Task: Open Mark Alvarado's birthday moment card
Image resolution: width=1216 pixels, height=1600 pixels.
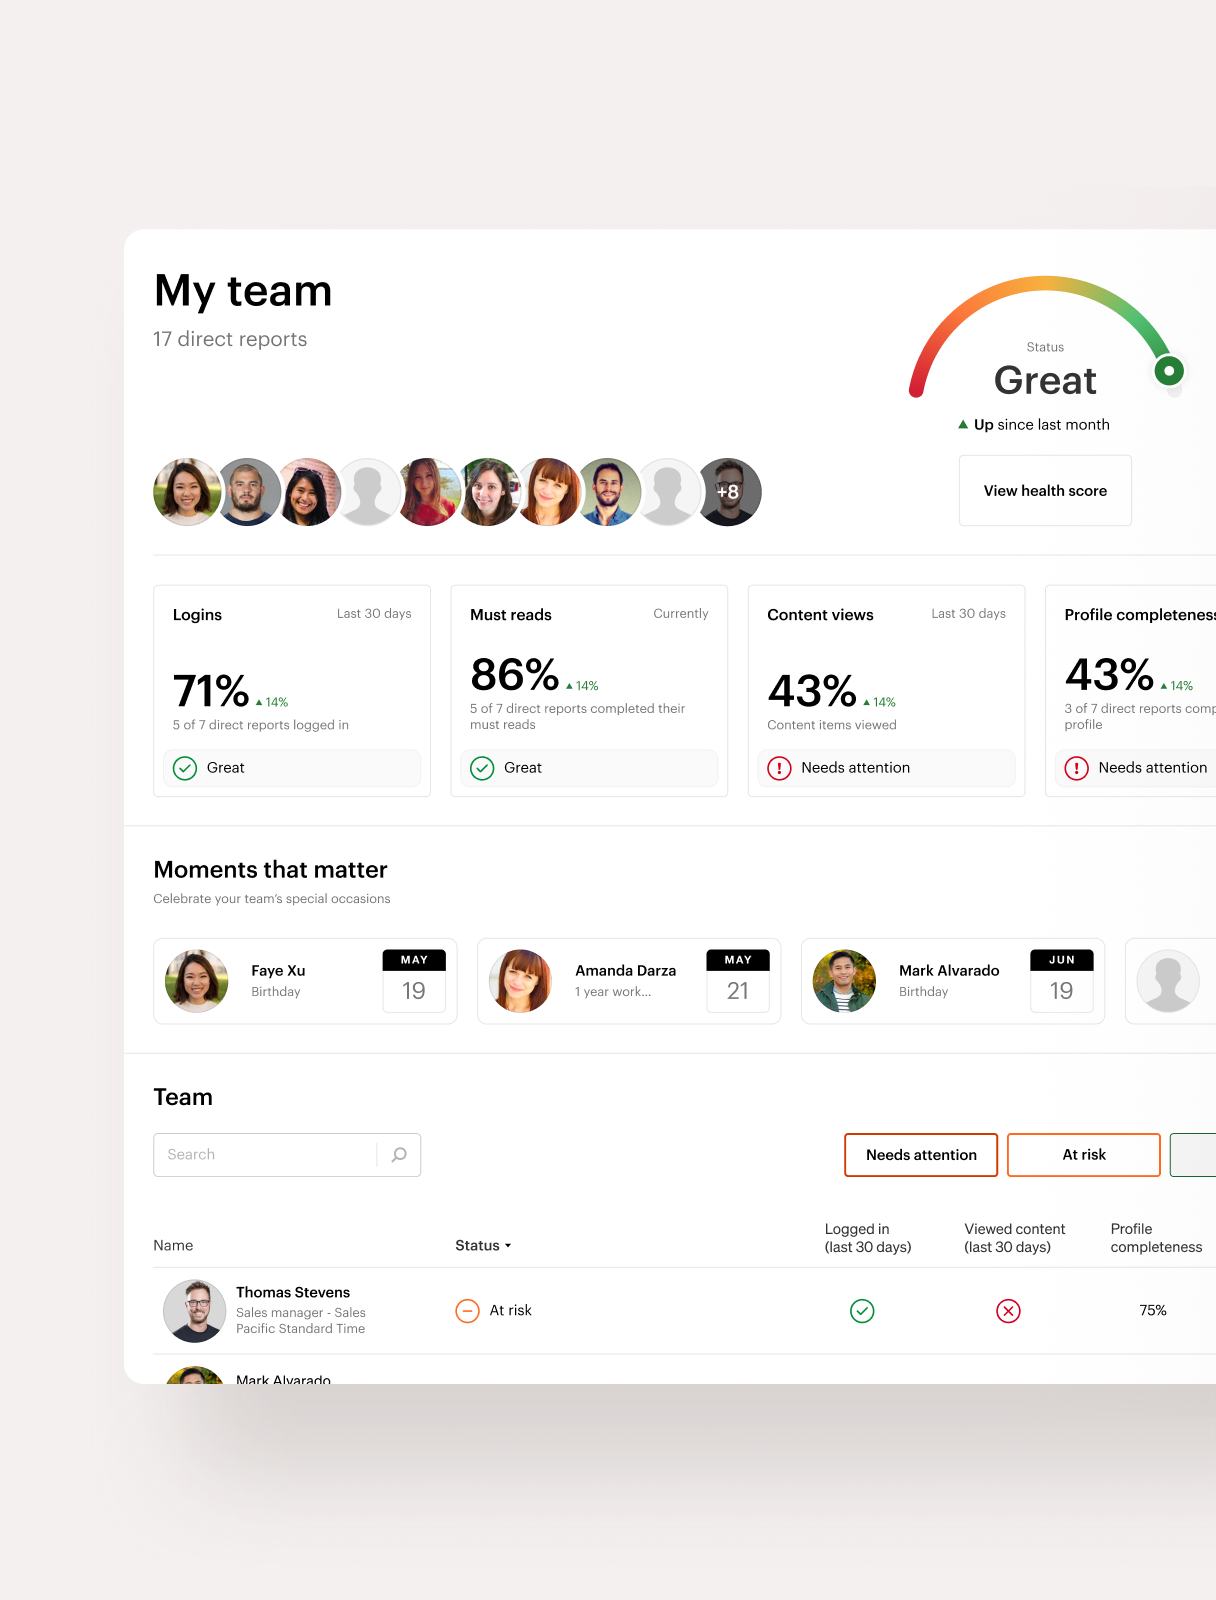Action: (x=953, y=981)
